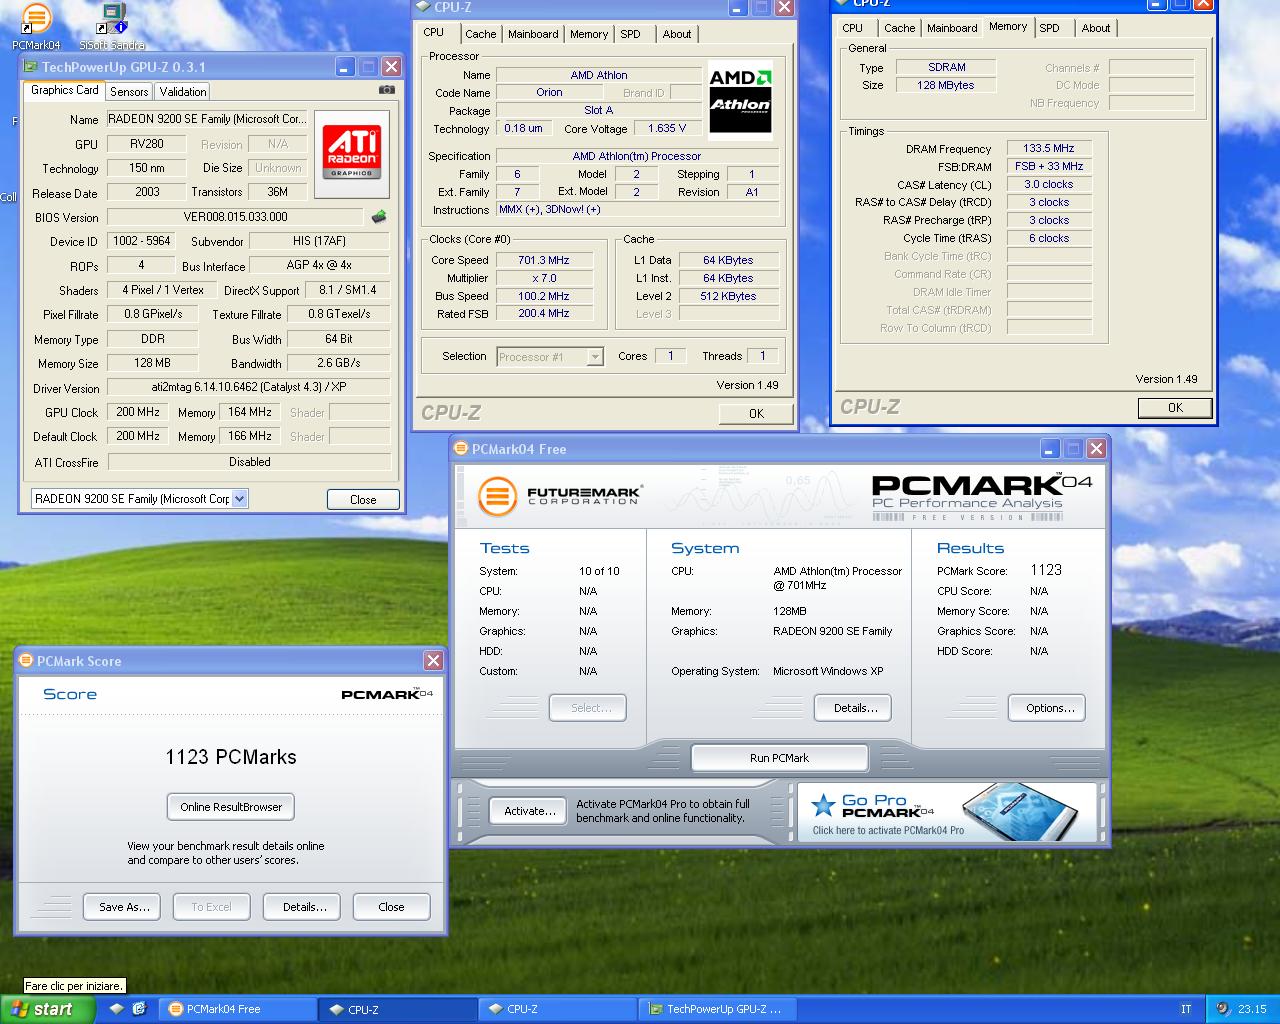Viewport: 1280px width, 1024px height.
Task: Click the Go Pro PCMark04 banner
Action: [949, 812]
